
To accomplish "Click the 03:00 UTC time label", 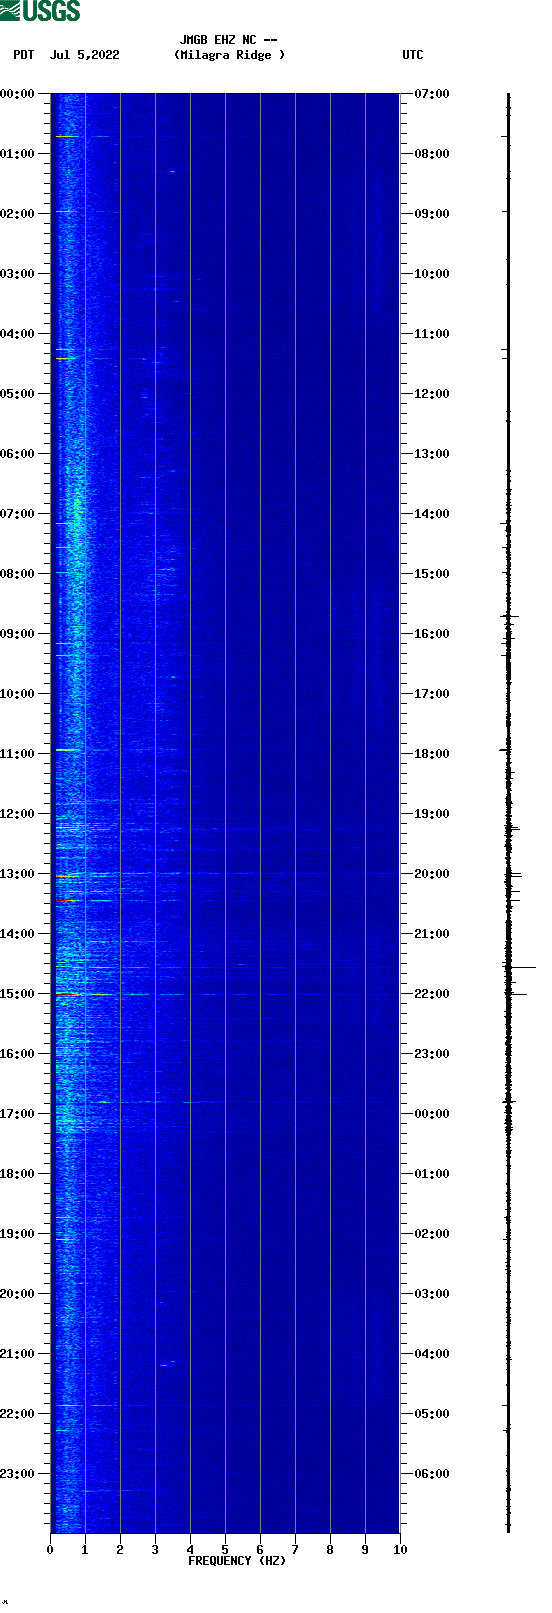I will click(432, 1294).
